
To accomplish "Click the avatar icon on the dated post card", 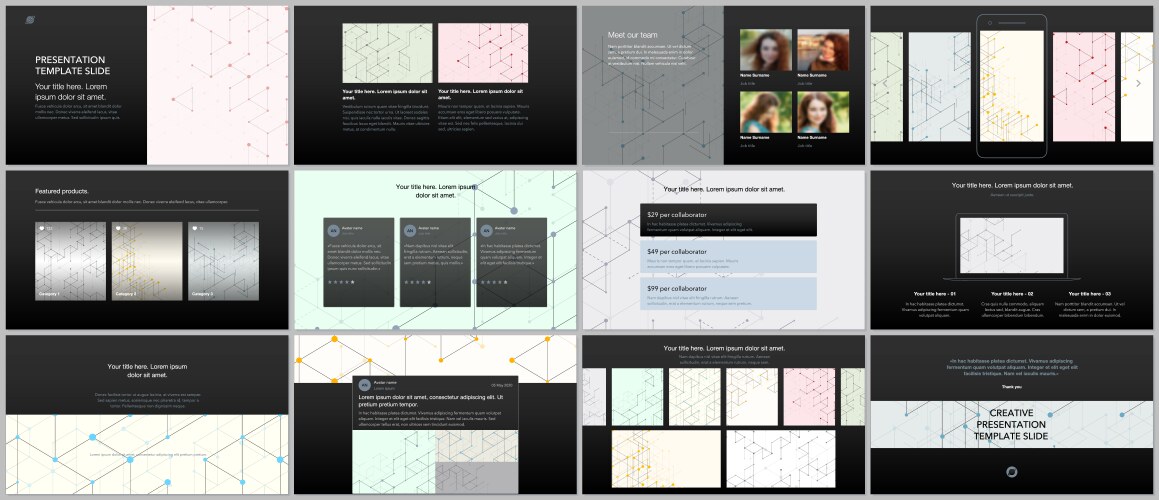I will click(x=364, y=385).
